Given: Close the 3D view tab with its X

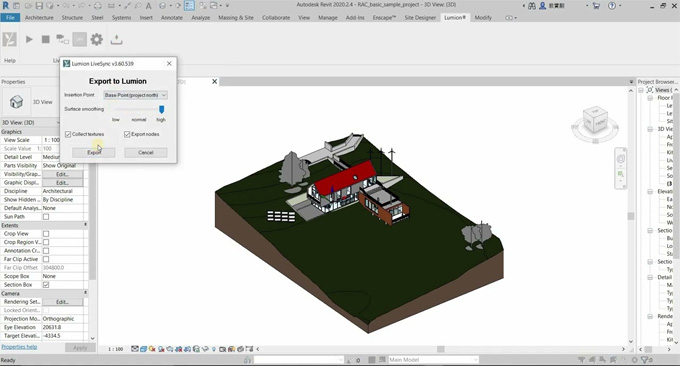Looking at the screenshot, I should click(x=214, y=82).
